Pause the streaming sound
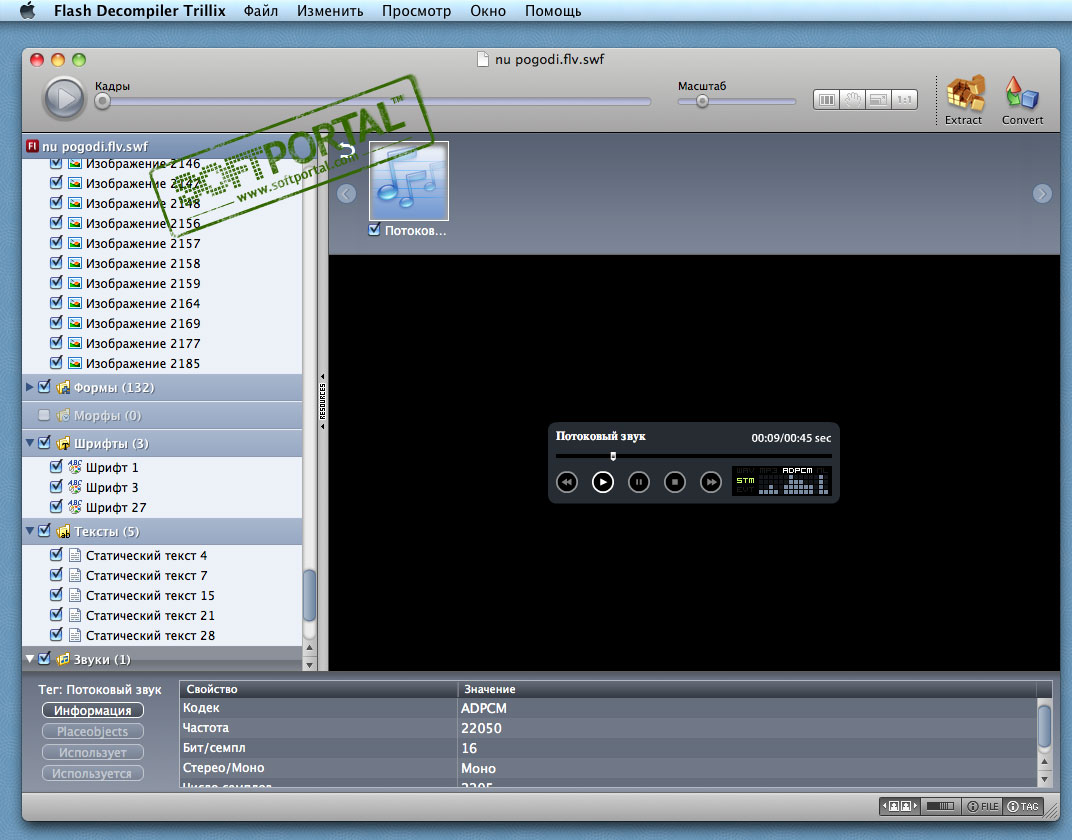The width and height of the screenshot is (1072, 840). coord(639,483)
